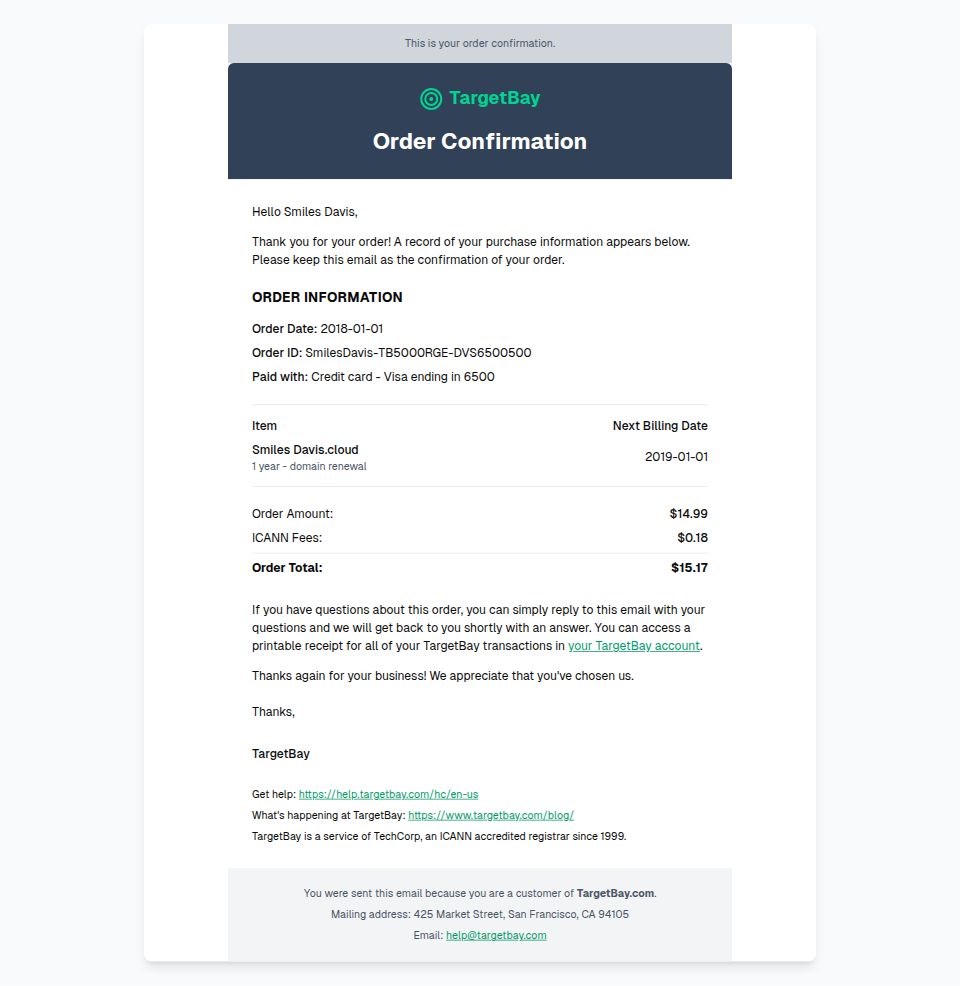This screenshot has width=960, height=986.
Task: Click the next billing date 2019-01-01
Action: click(x=676, y=457)
